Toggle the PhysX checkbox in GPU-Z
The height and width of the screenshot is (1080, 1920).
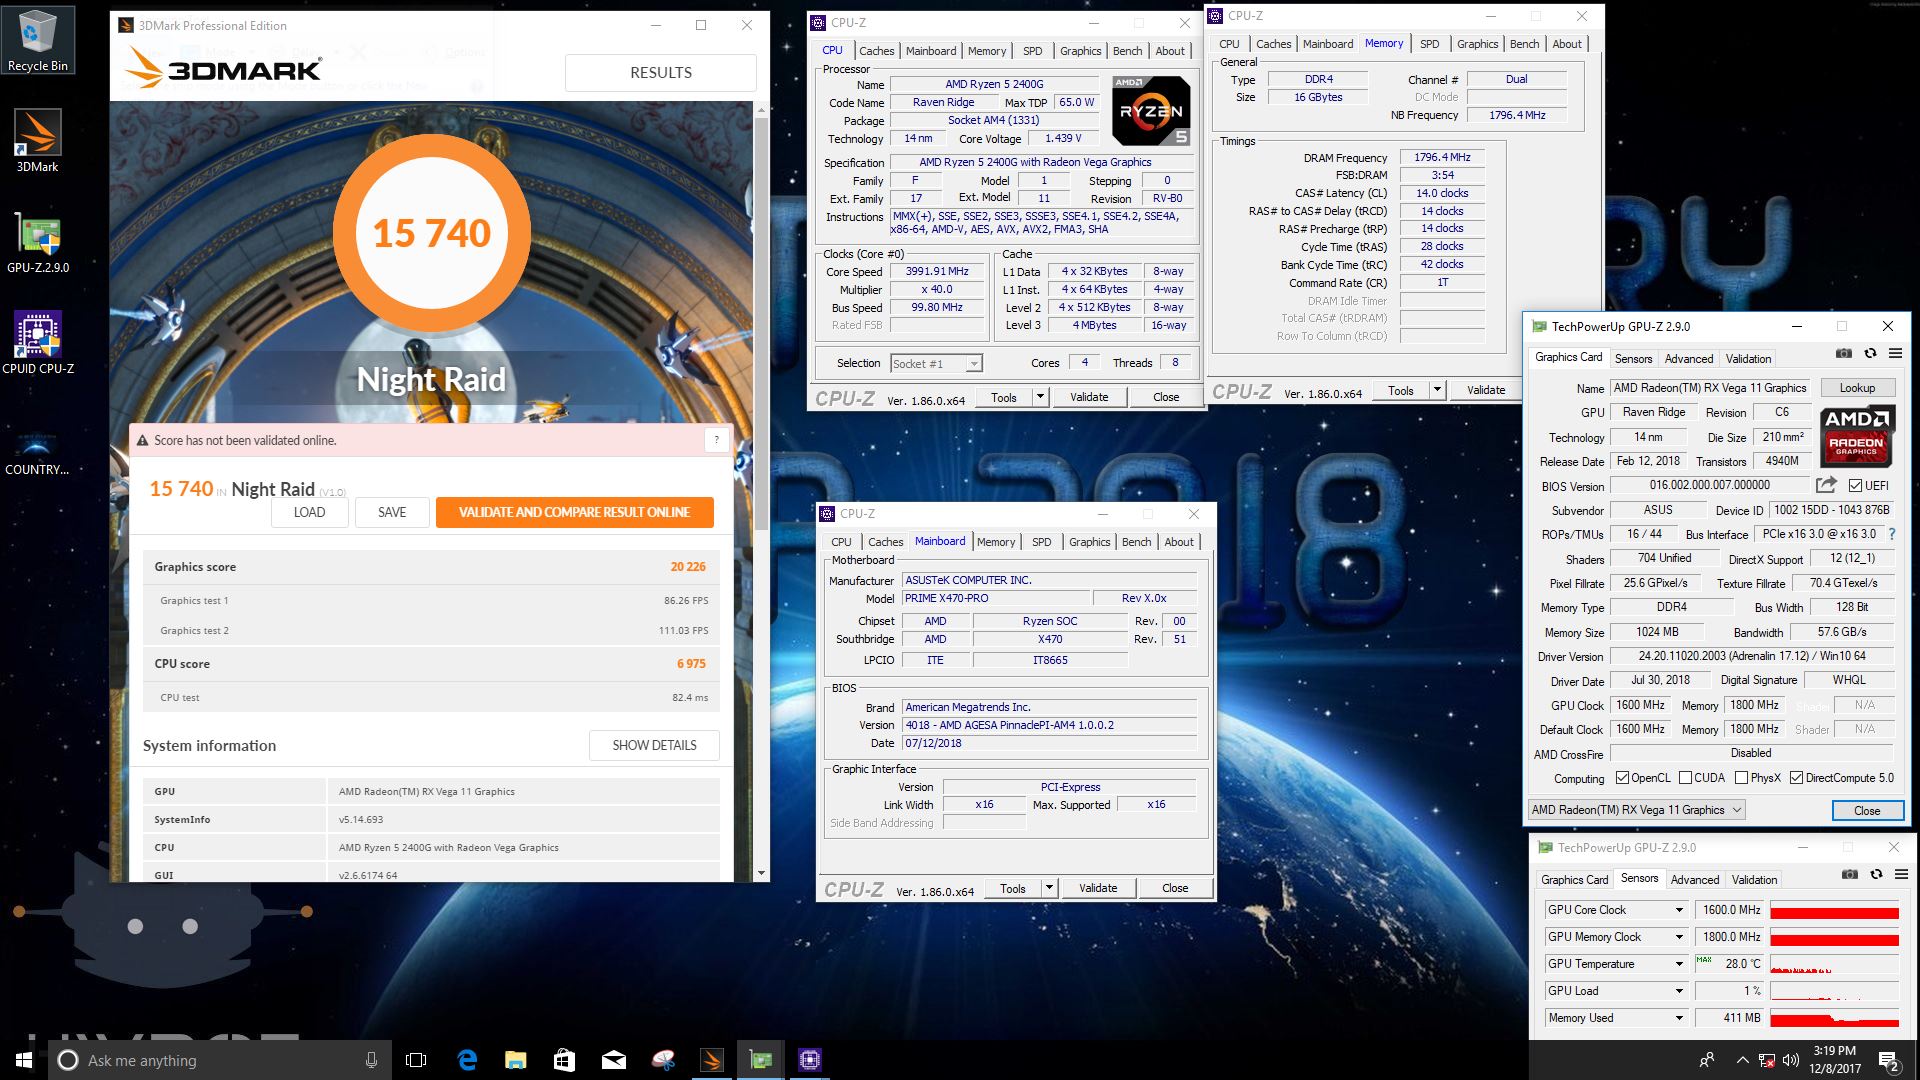(x=1742, y=777)
